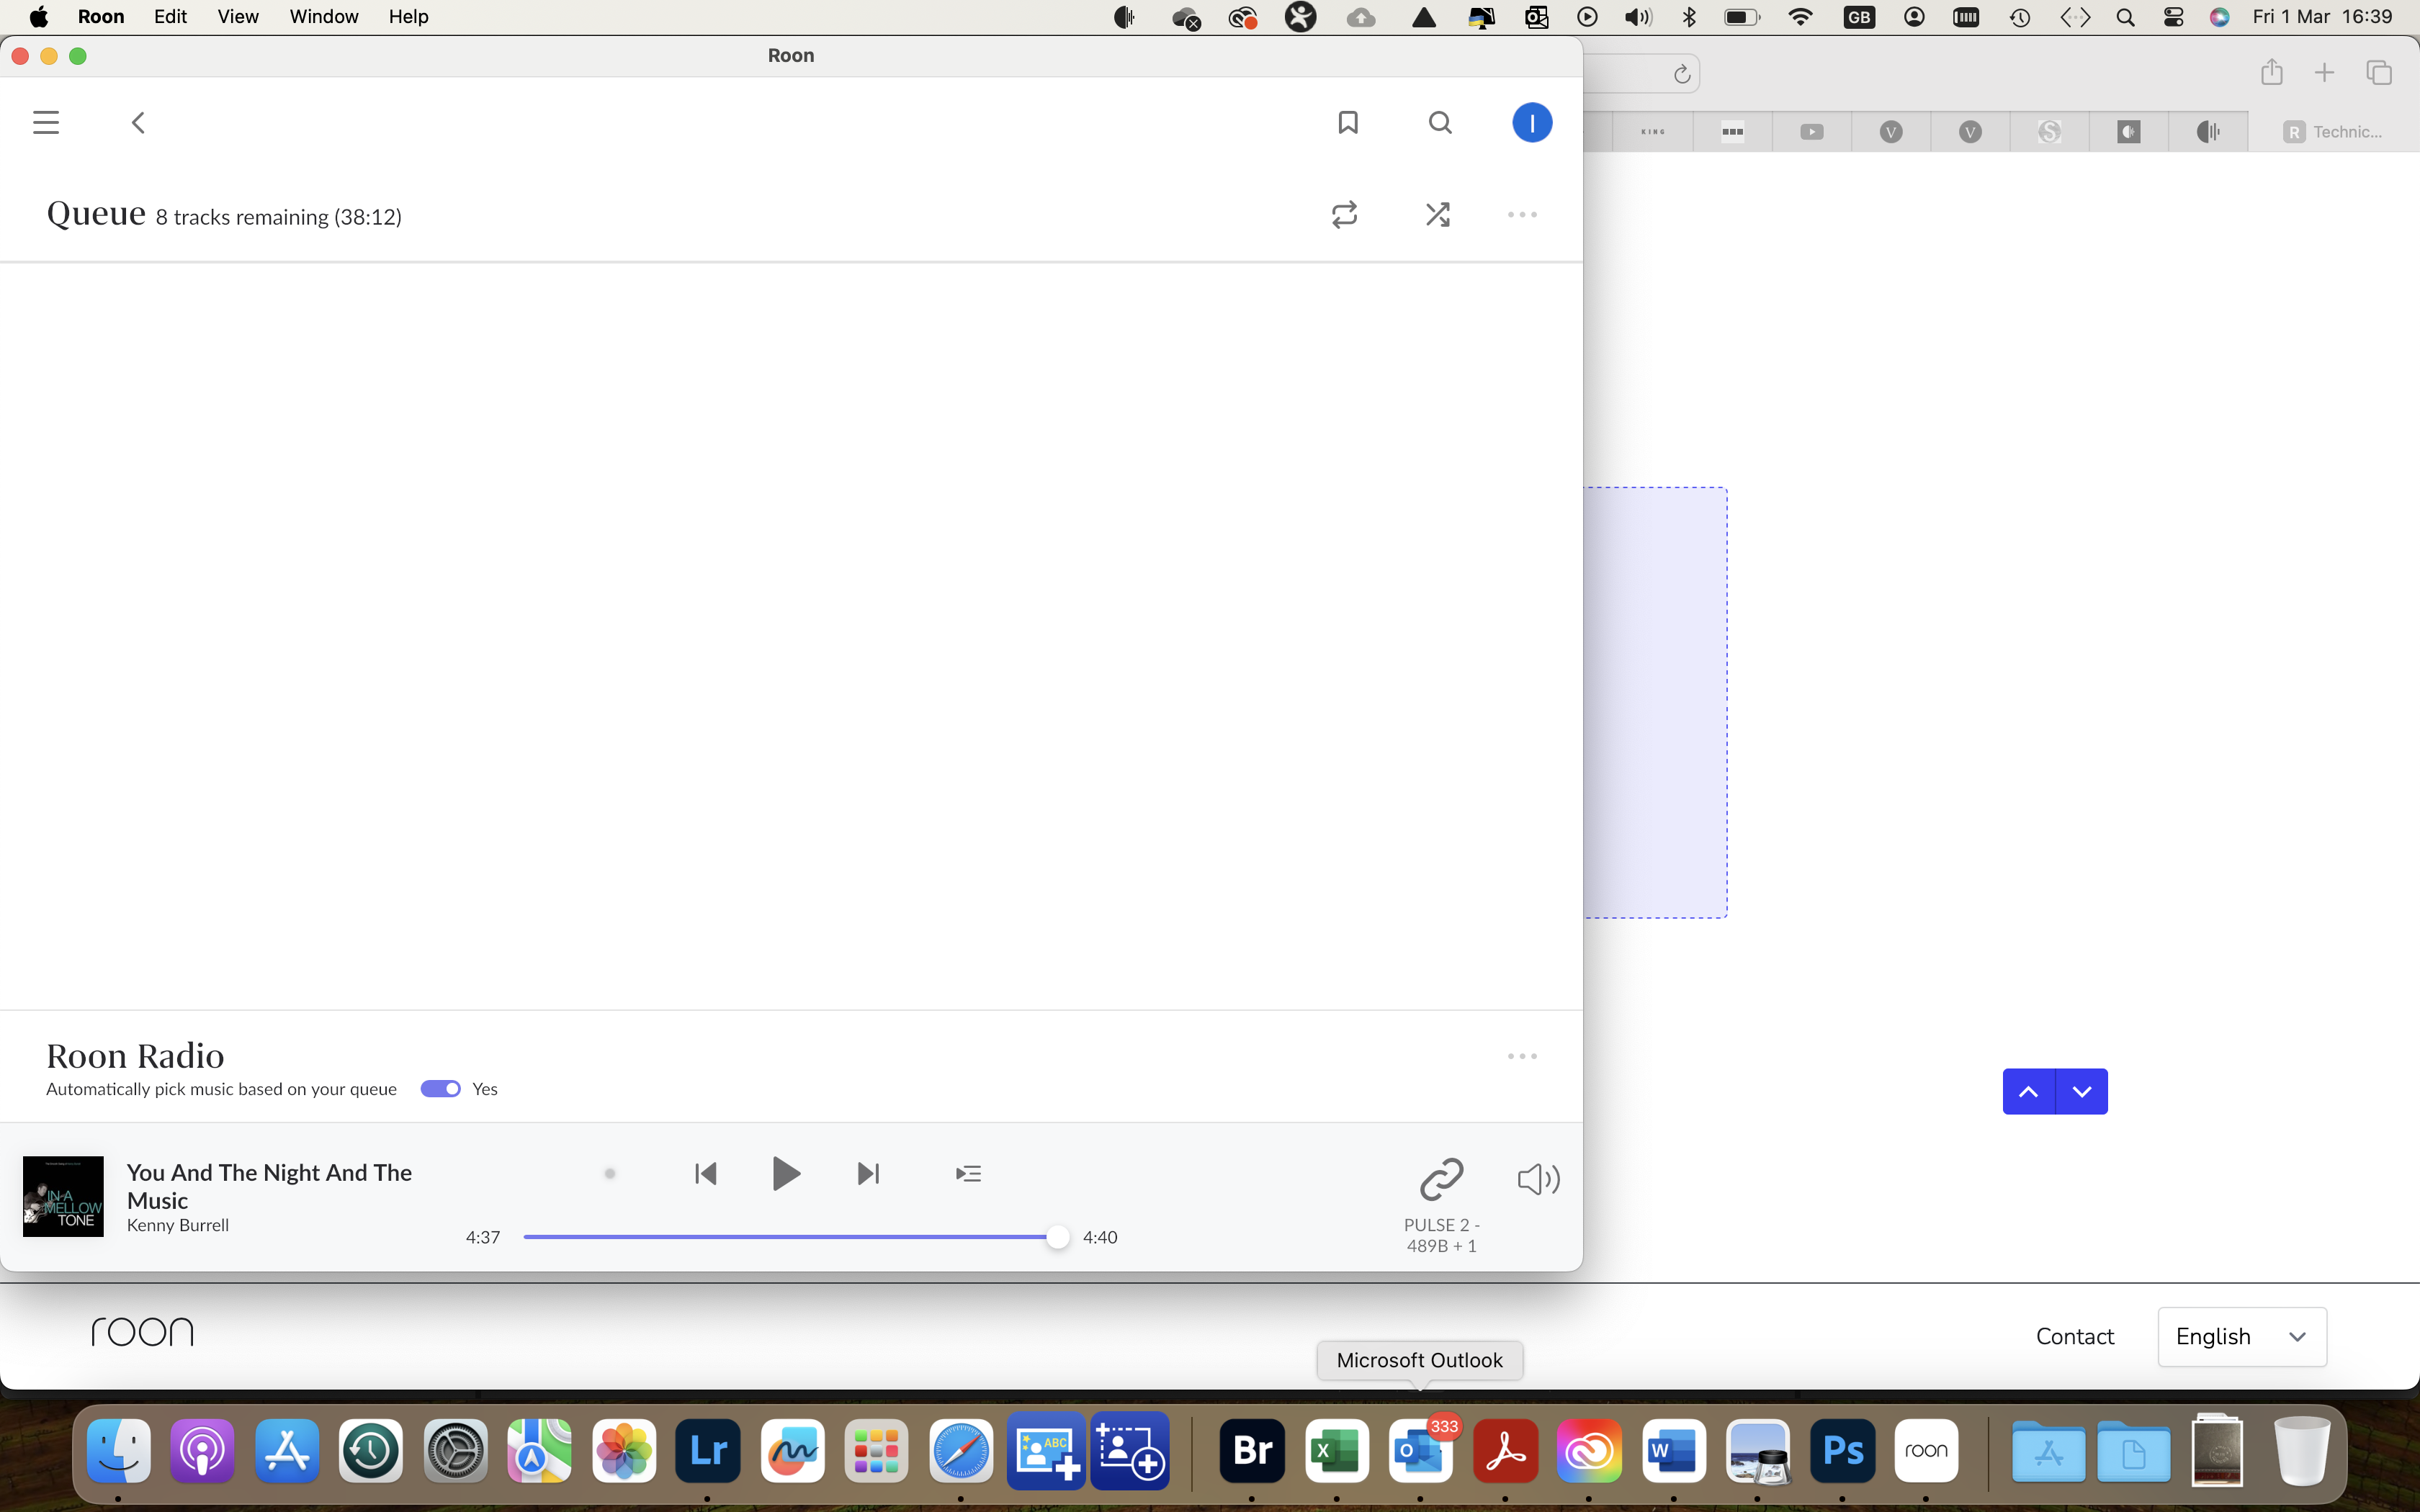The image size is (2420, 1512).
Task: Open Roon bookmarks
Action: tap(1348, 123)
